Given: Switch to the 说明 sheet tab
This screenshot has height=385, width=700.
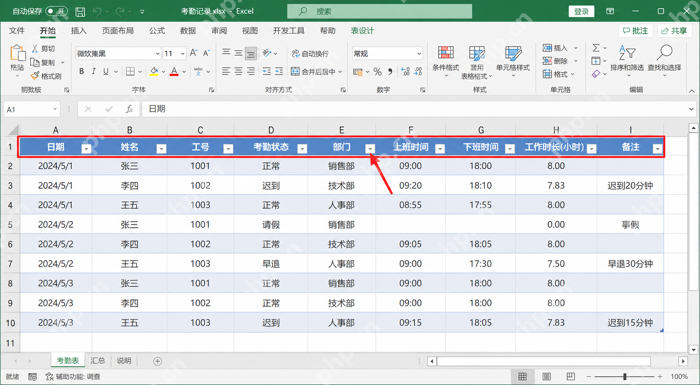Looking at the screenshot, I should pos(124,361).
